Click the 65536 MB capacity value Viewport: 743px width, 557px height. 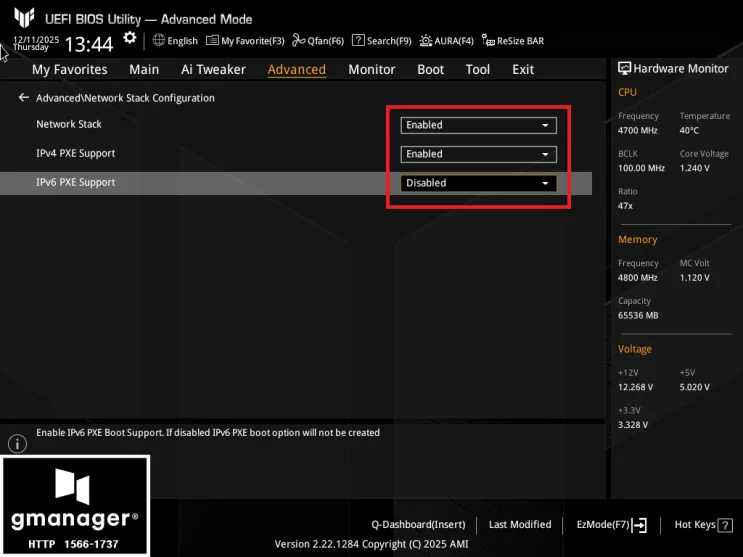click(638, 315)
